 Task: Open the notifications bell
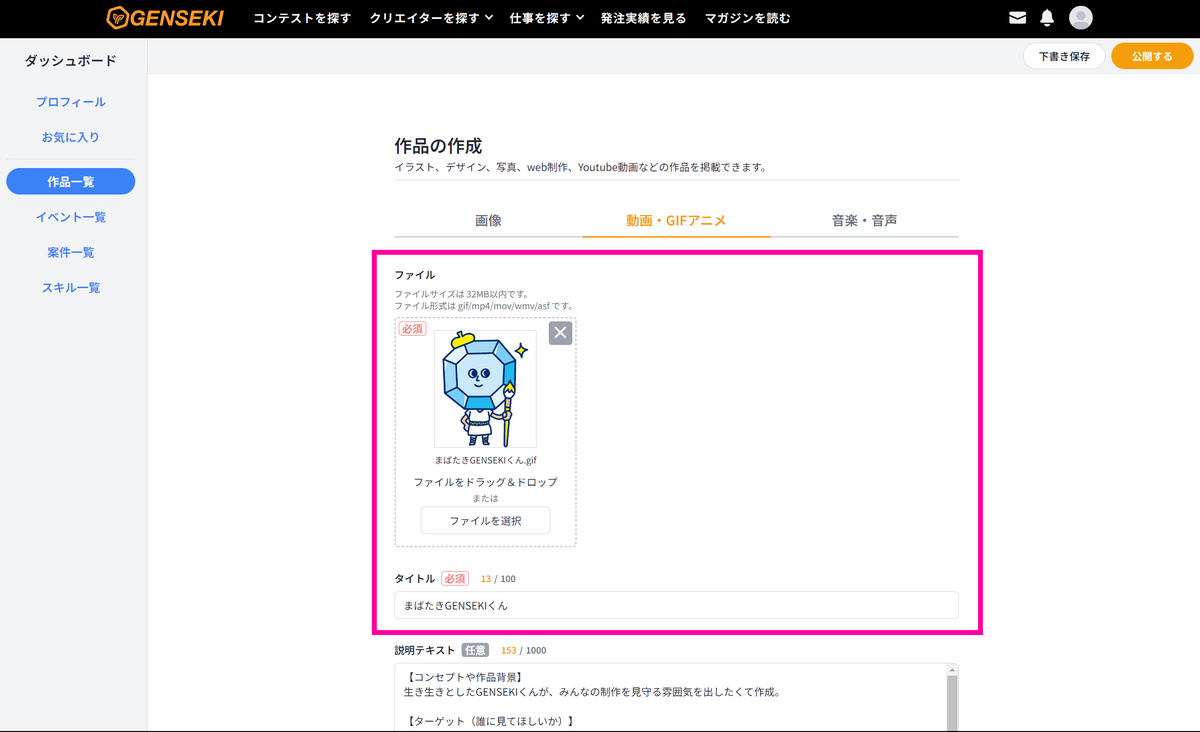click(1047, 18)
